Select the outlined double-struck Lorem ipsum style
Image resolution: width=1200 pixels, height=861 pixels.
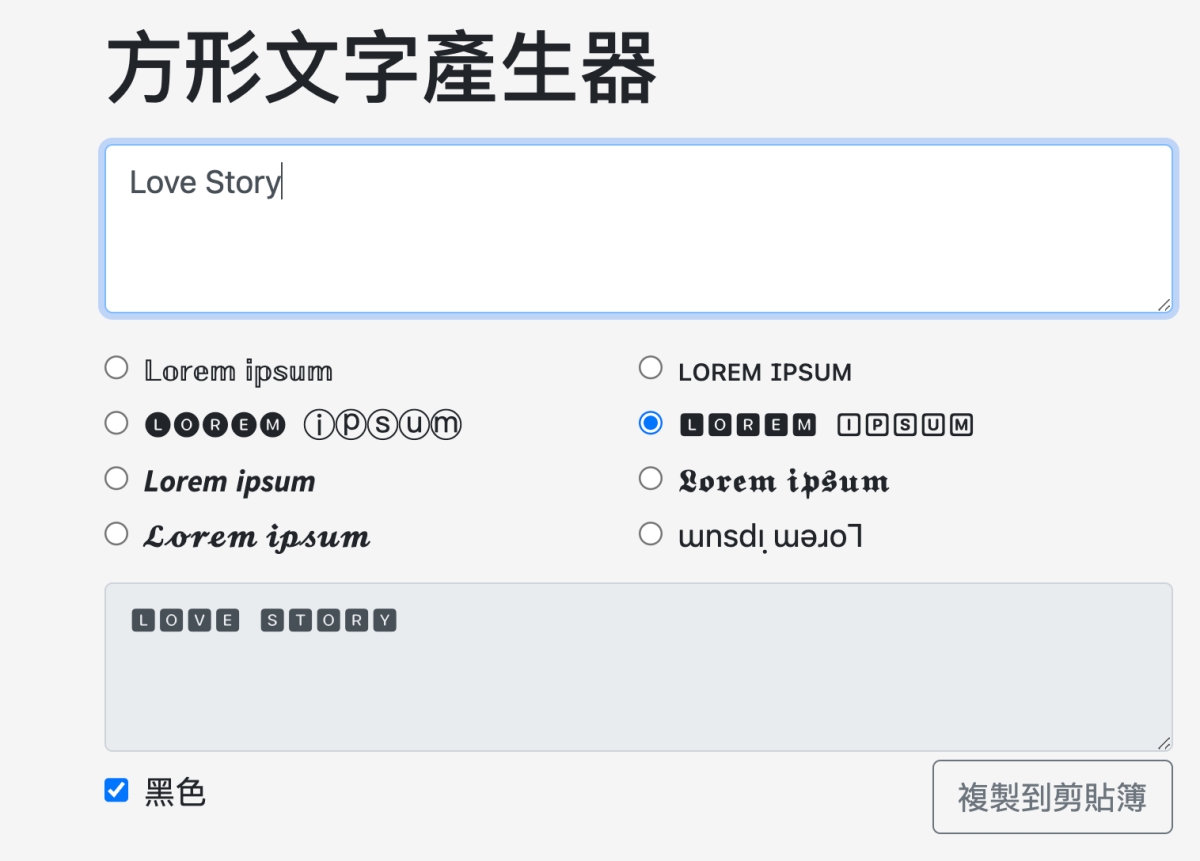pyautogui.click(x=116, y=368)
